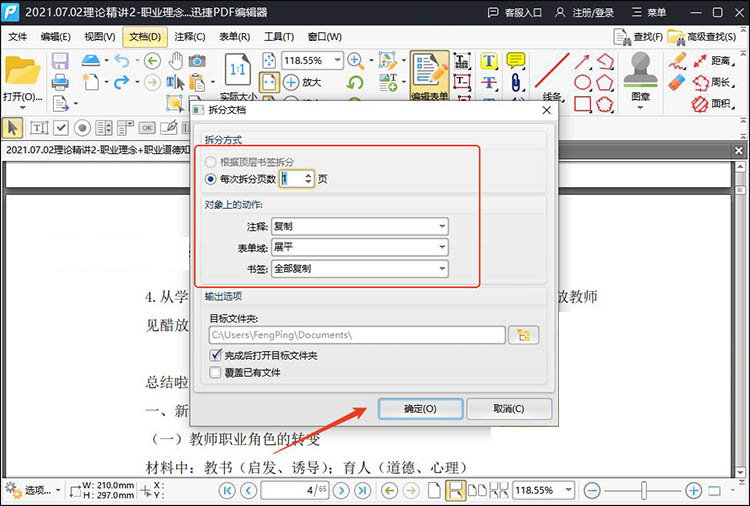Click the Edit Form 编辑表单 button

430,77
